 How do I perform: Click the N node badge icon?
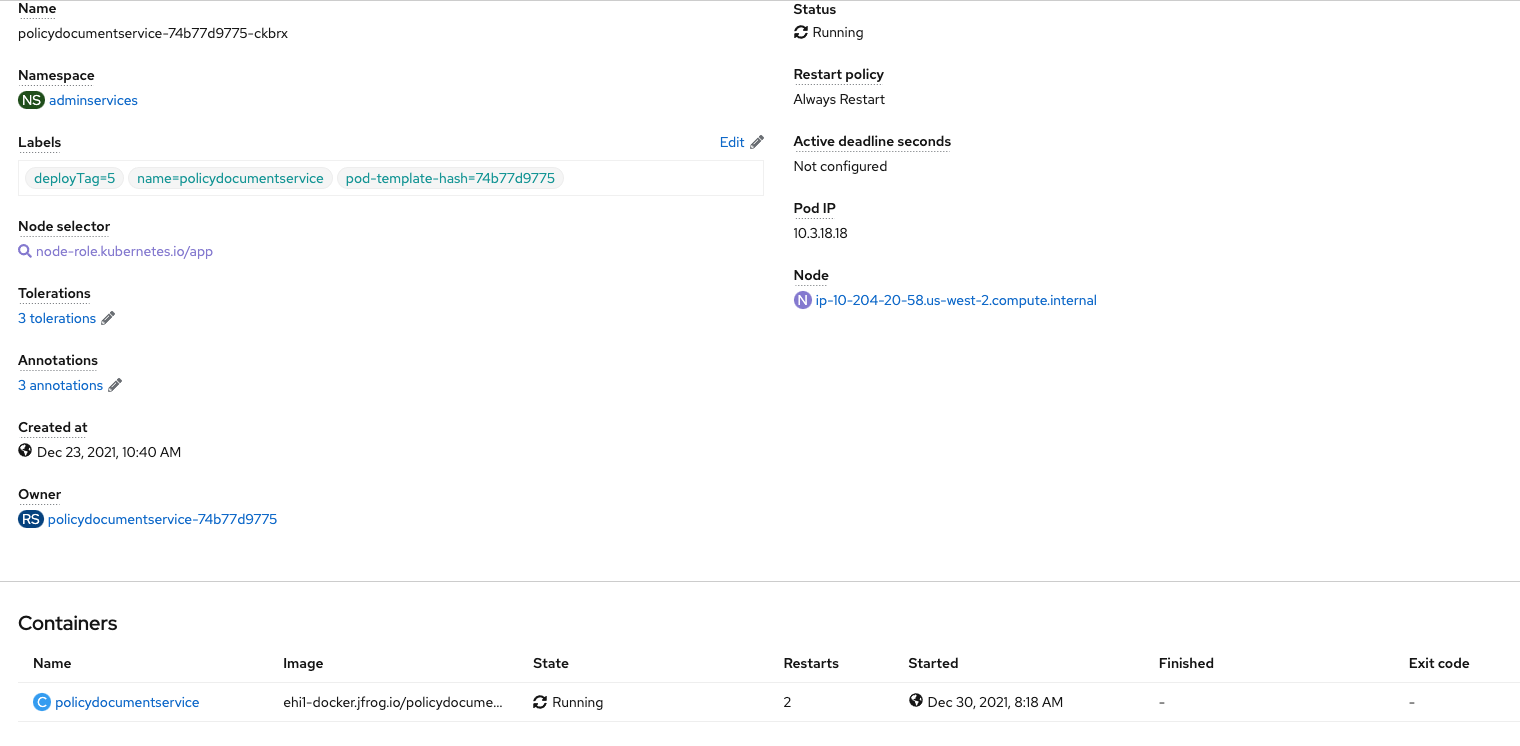point(802,300)
